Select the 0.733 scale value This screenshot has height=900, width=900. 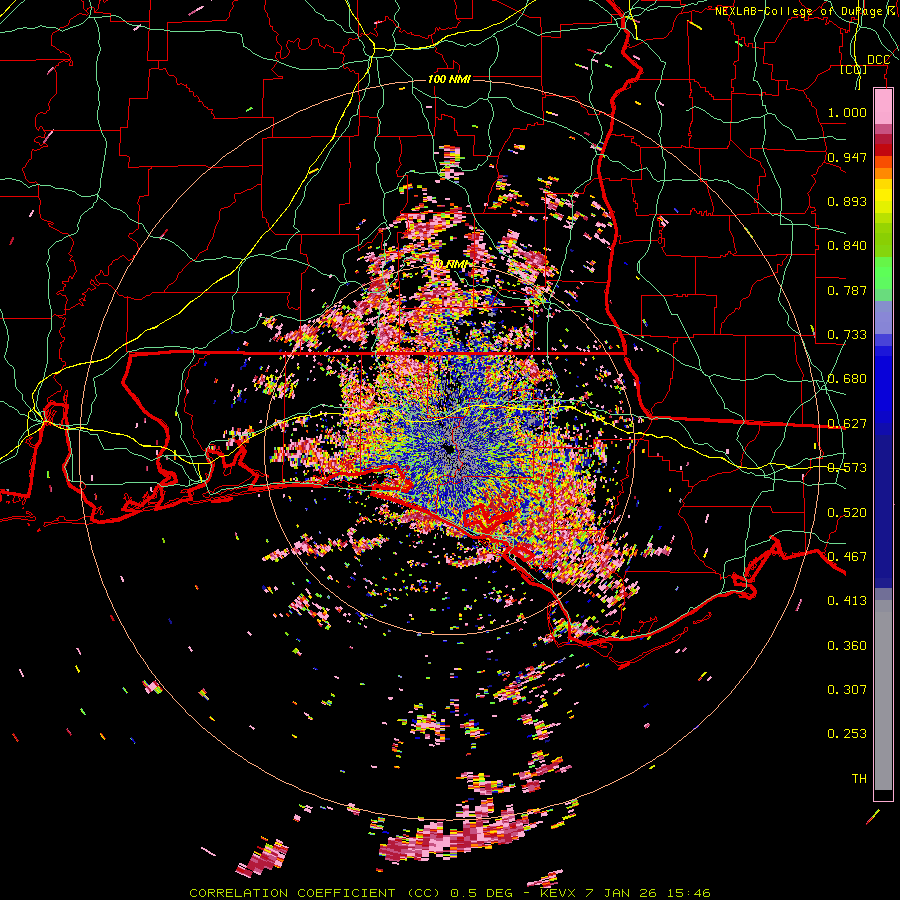(847, 335)
